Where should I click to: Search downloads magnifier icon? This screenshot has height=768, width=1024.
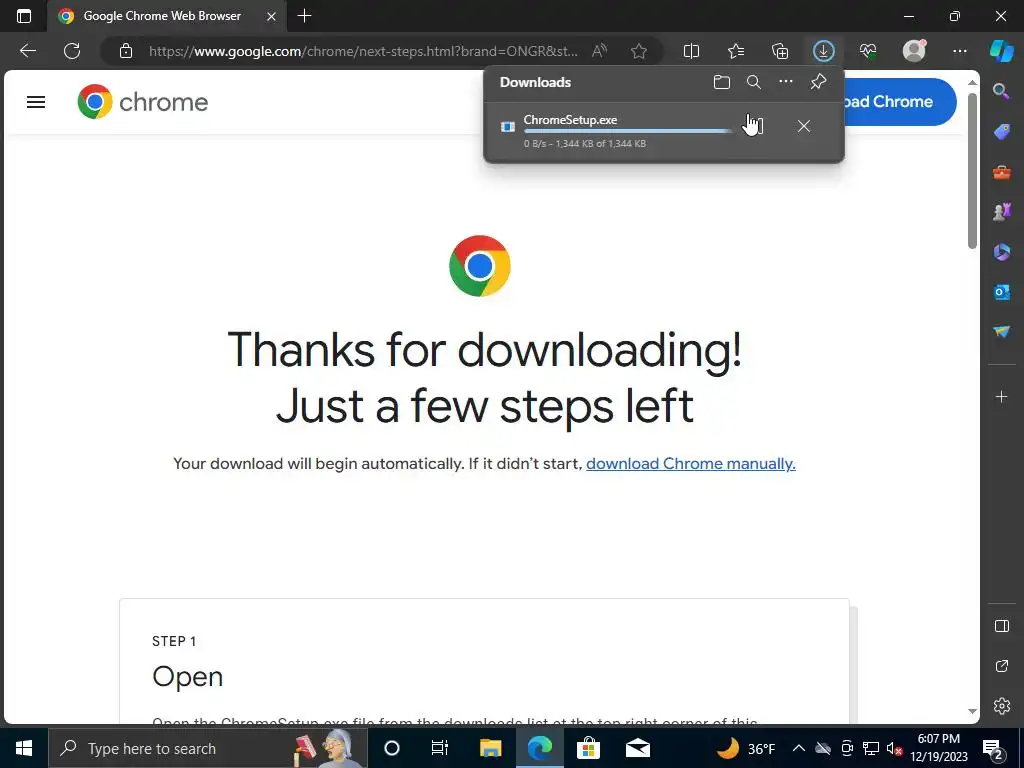pyautogui.click(x=754, y=82)
